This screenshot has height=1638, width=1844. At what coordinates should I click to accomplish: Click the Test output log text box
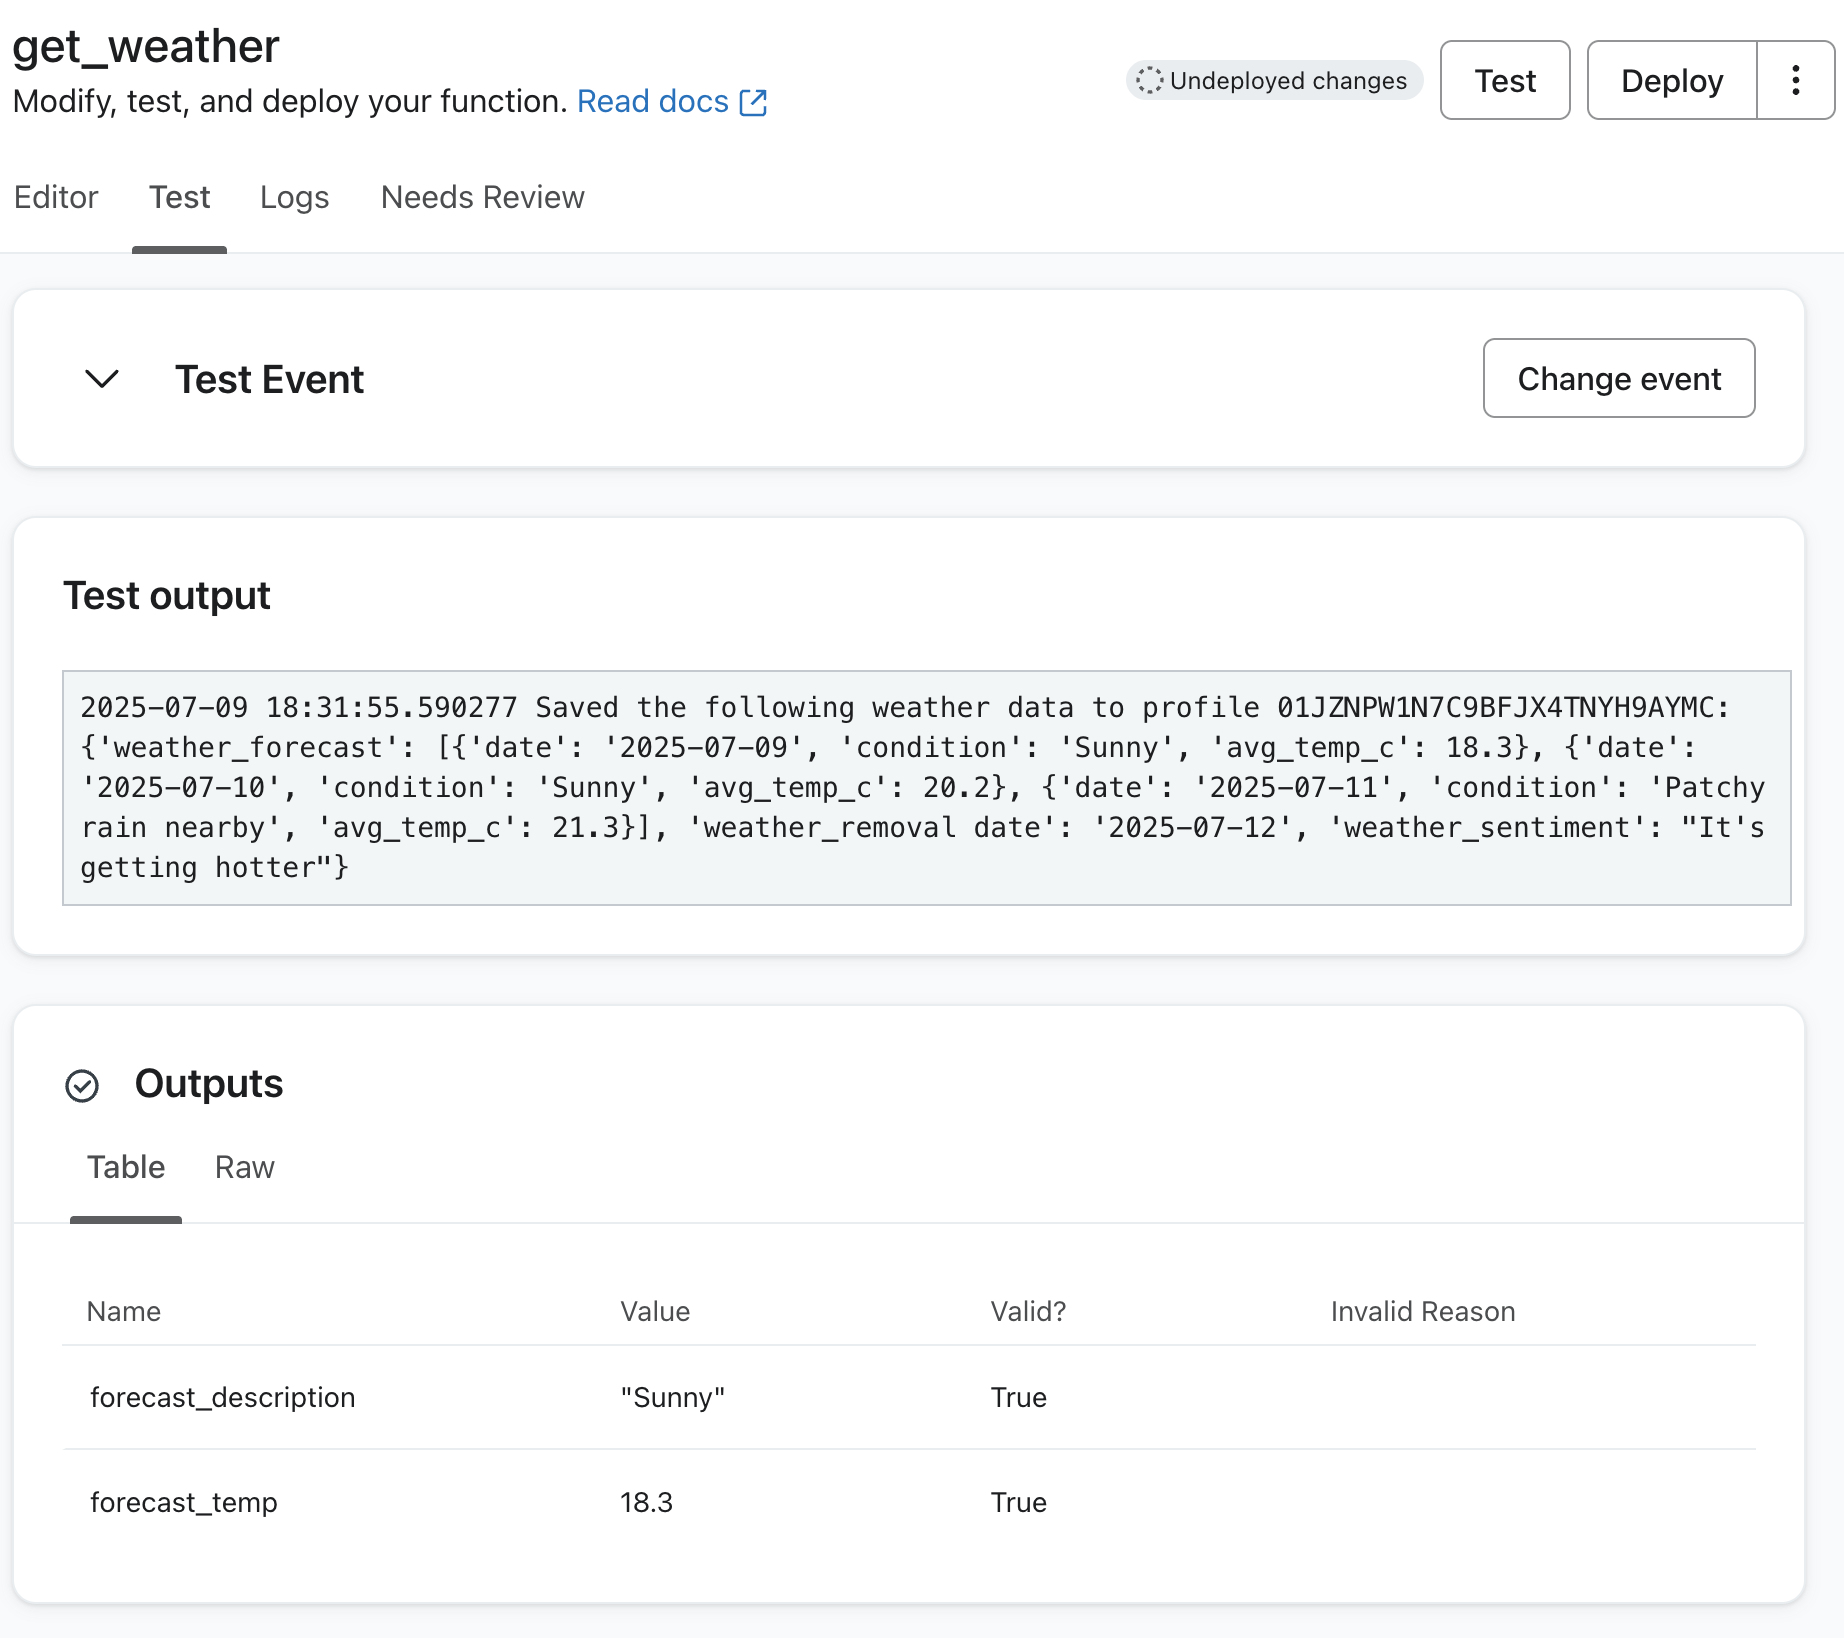coord(927,788)
